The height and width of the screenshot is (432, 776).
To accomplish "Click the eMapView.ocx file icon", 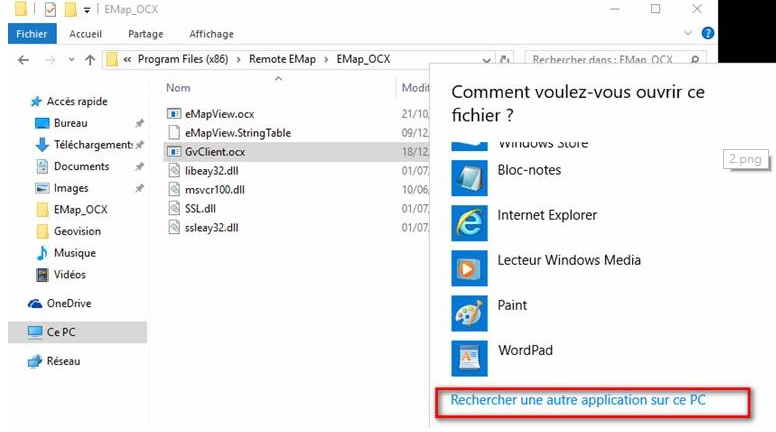I will tap(174, 114).
